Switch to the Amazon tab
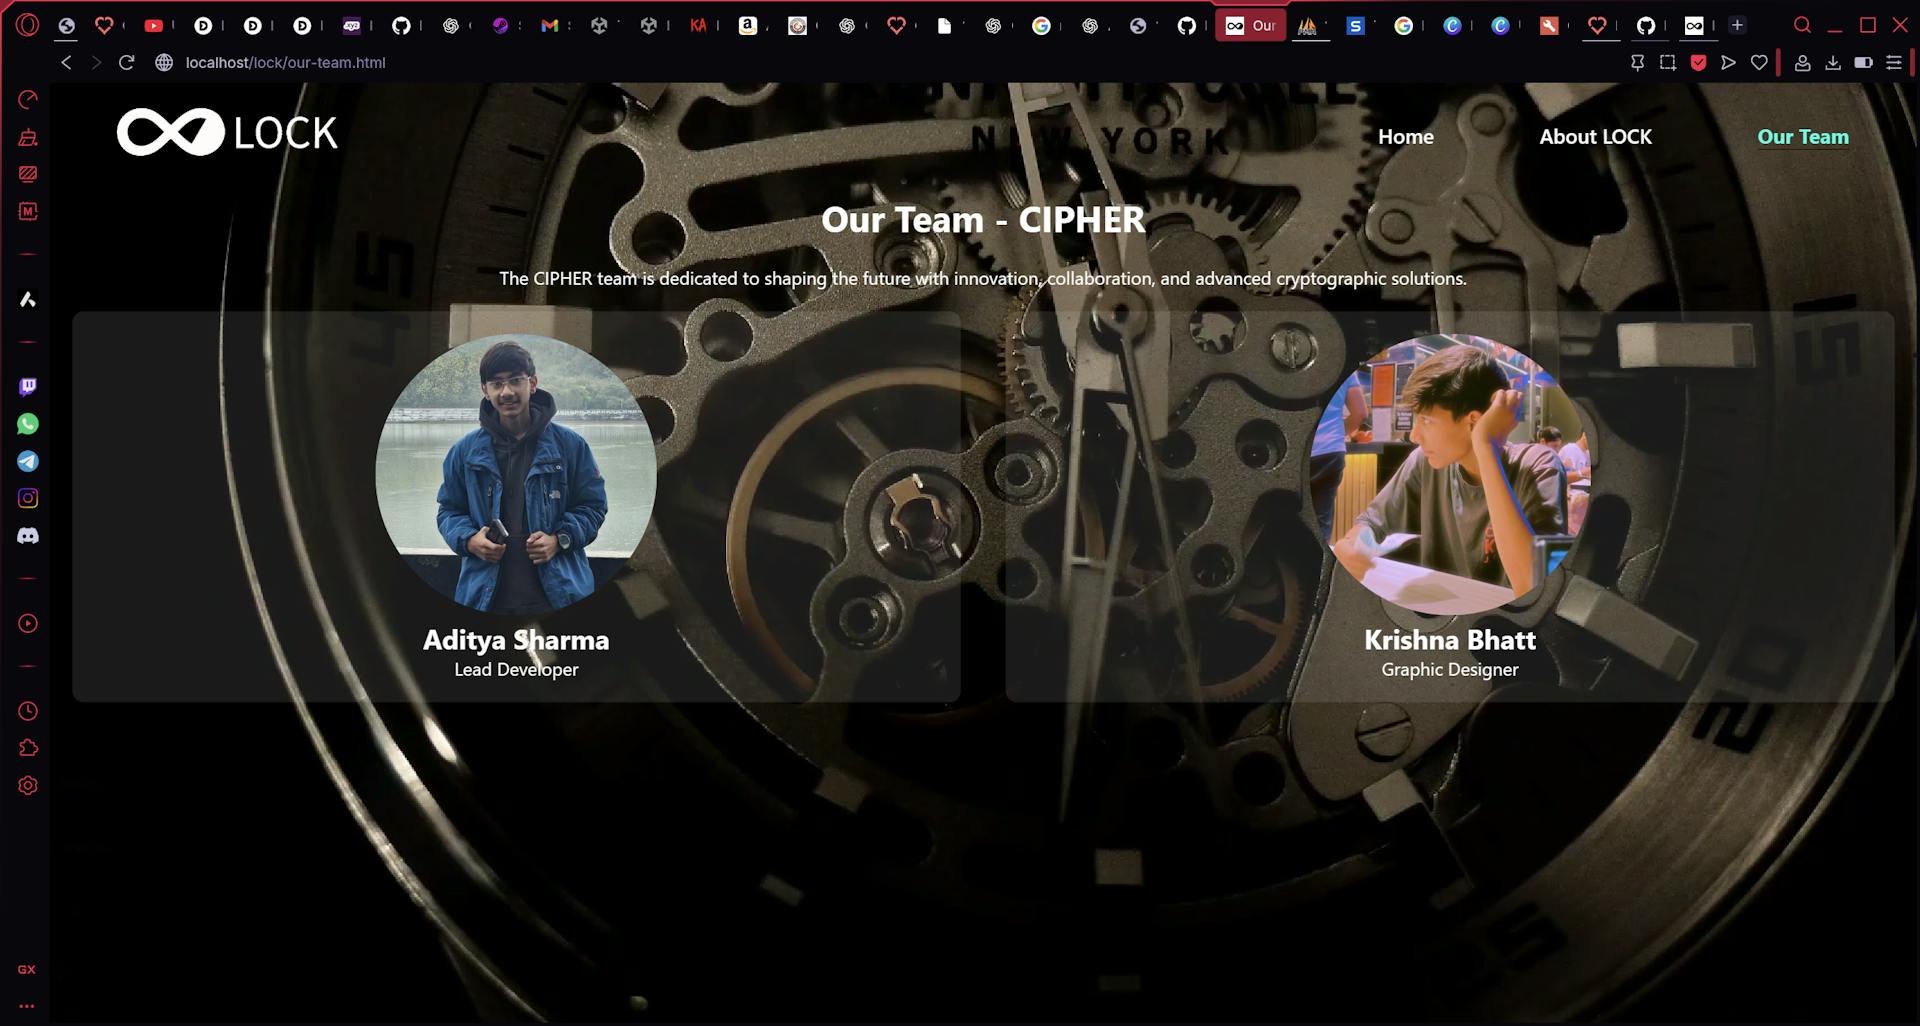 747,26
